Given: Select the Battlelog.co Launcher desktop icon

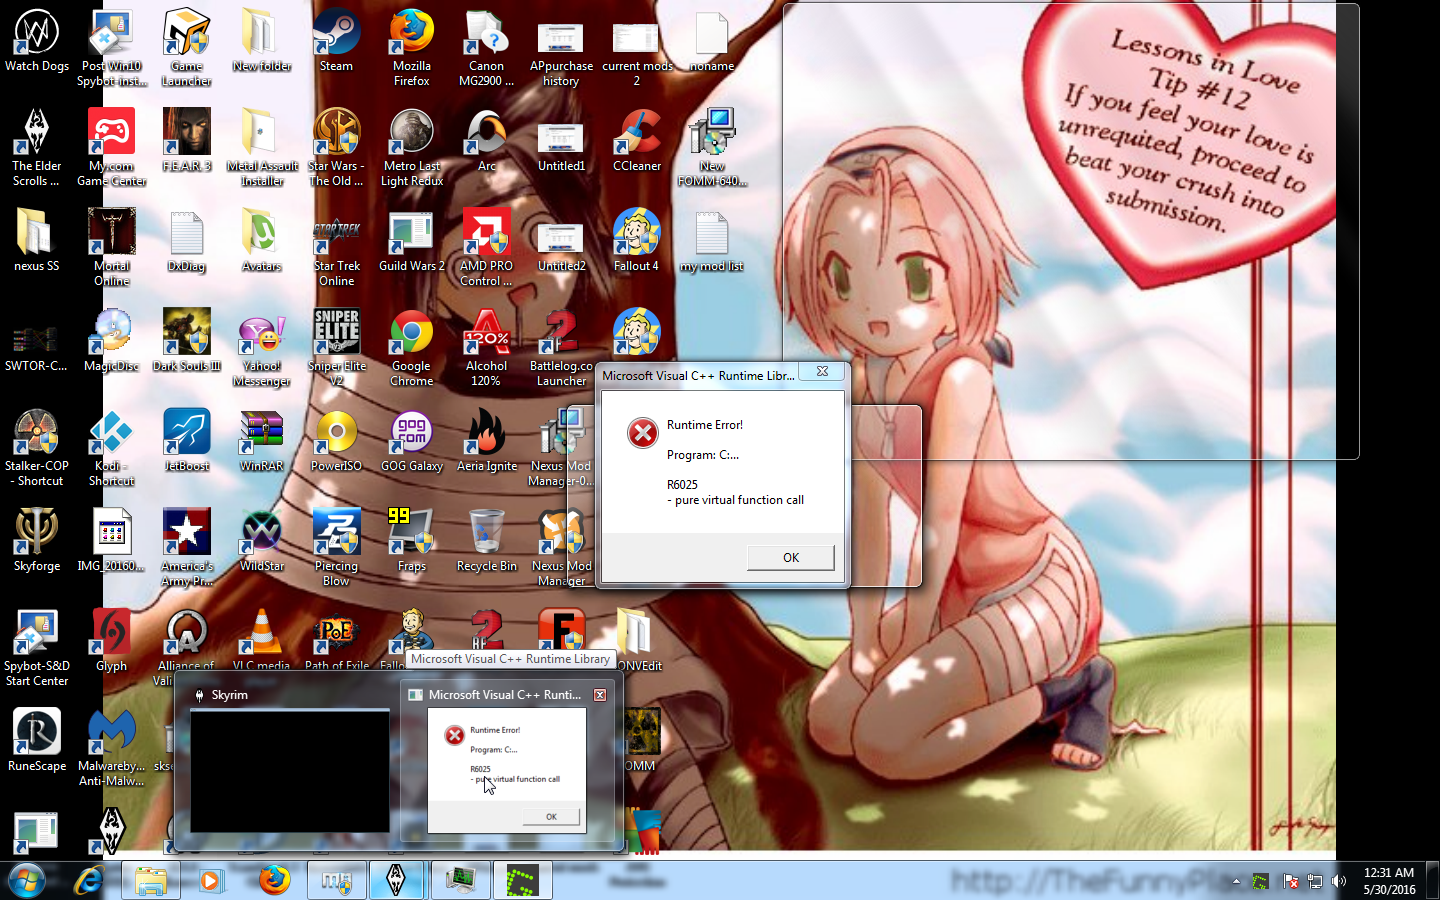Looking at the screenshot, I should (561, 348).
